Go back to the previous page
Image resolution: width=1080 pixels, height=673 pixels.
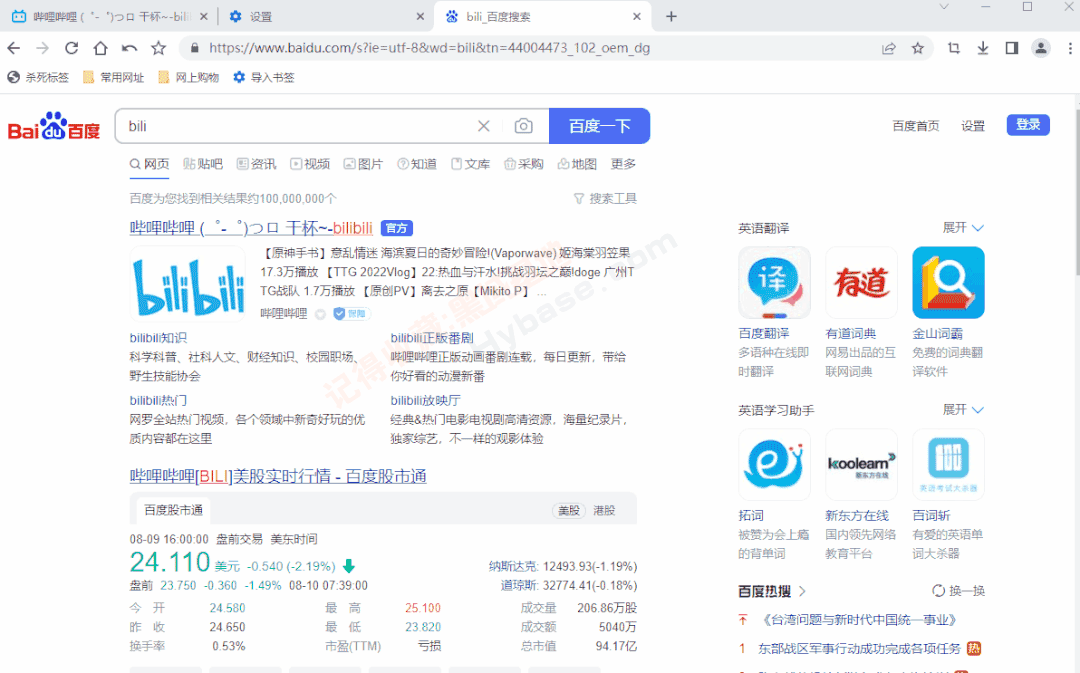(x=14, y=48)
